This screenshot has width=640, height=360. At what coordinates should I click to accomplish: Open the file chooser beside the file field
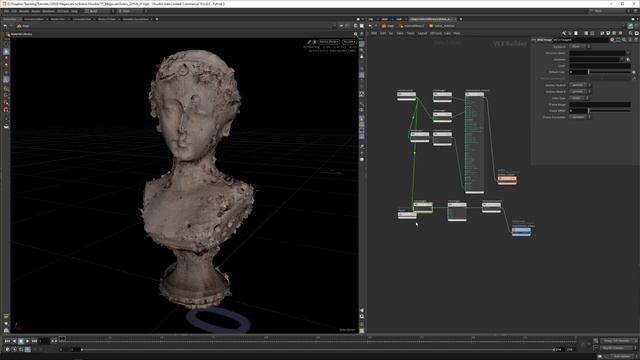[628, 59]
